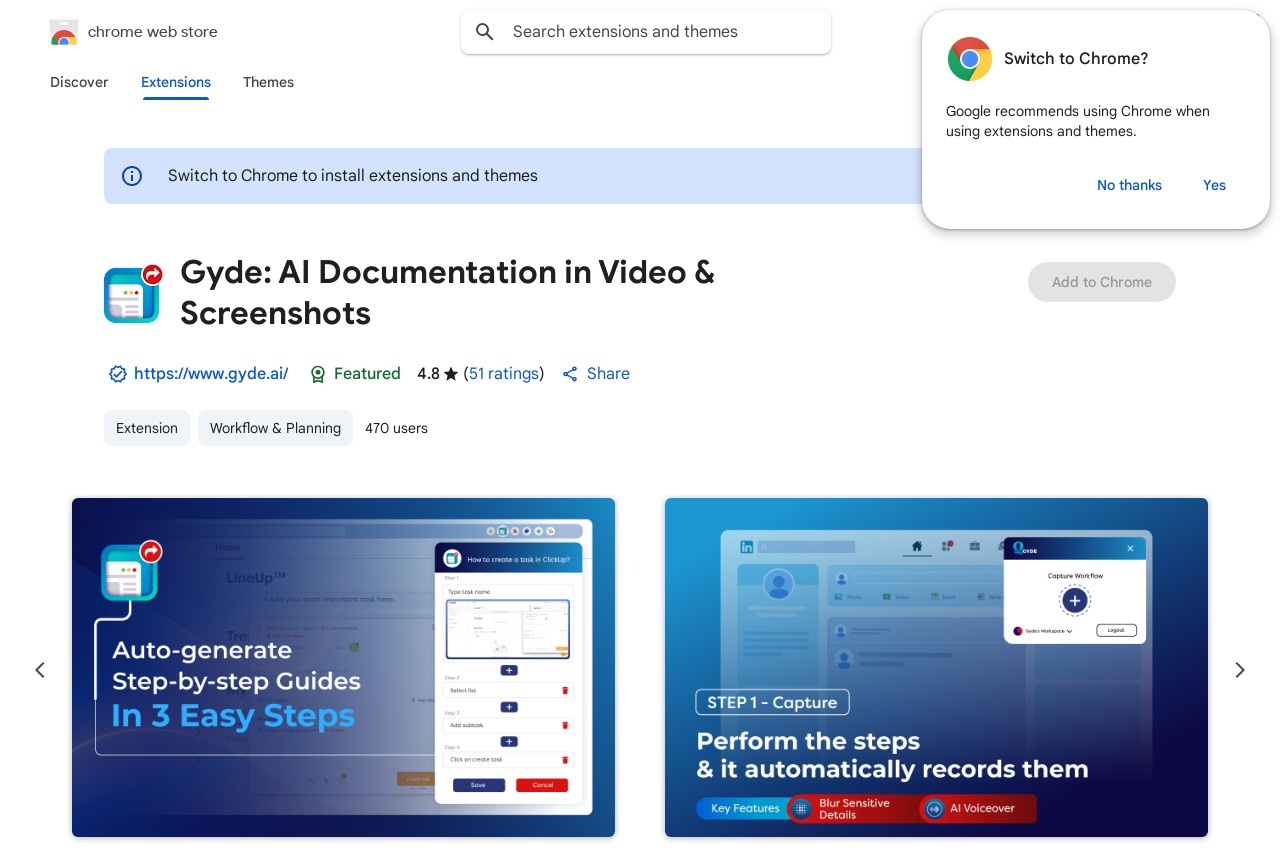
Task: Click the Extension category chip
Action: pos(147,428)
